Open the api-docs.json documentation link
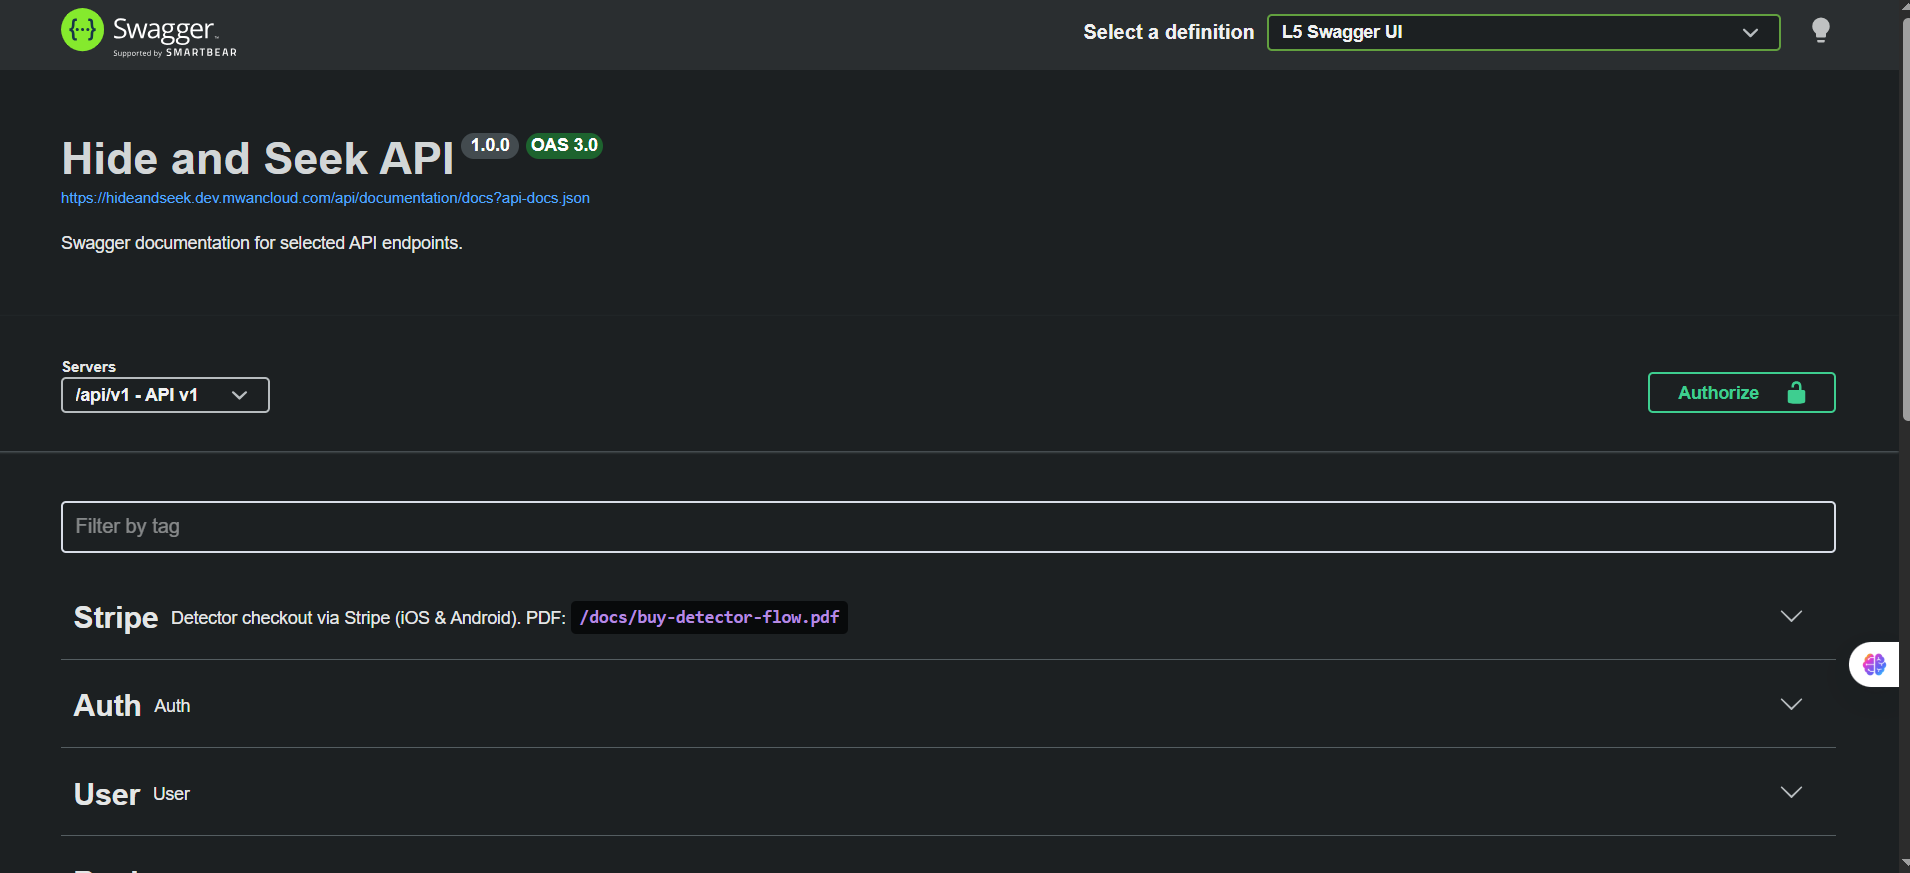 pos(325,198)
